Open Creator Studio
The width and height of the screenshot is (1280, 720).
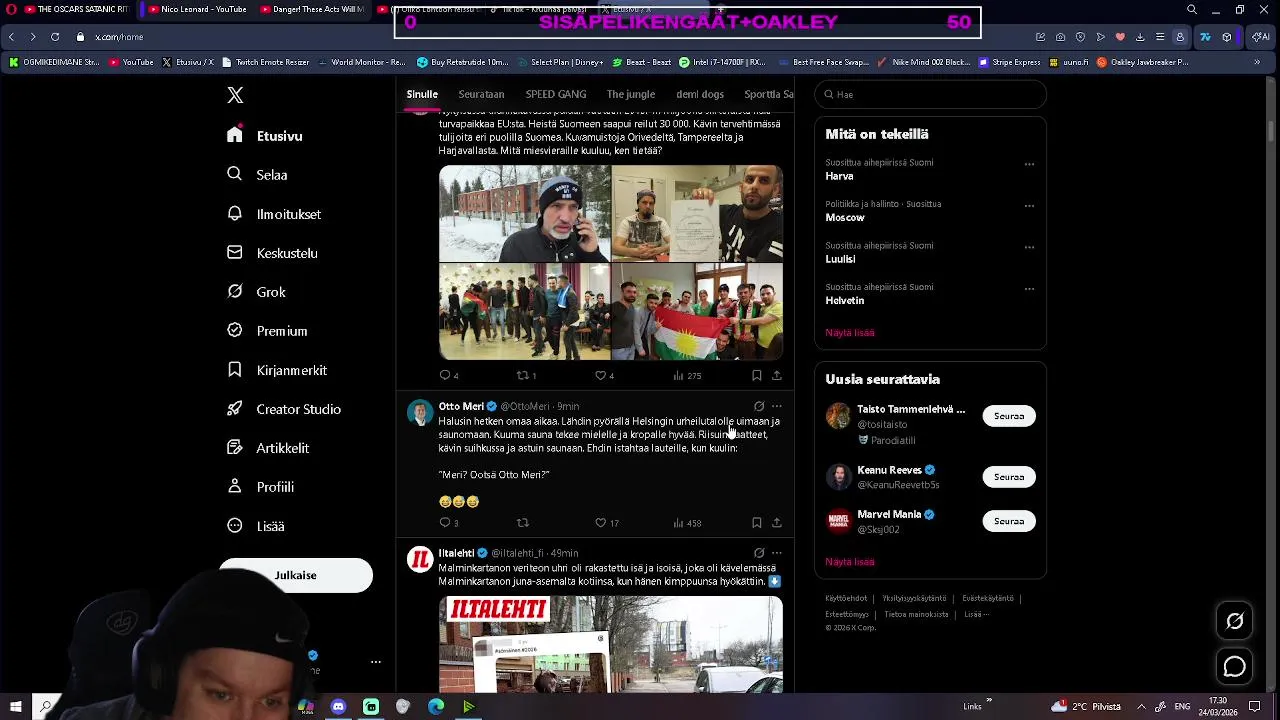(284, 409)
